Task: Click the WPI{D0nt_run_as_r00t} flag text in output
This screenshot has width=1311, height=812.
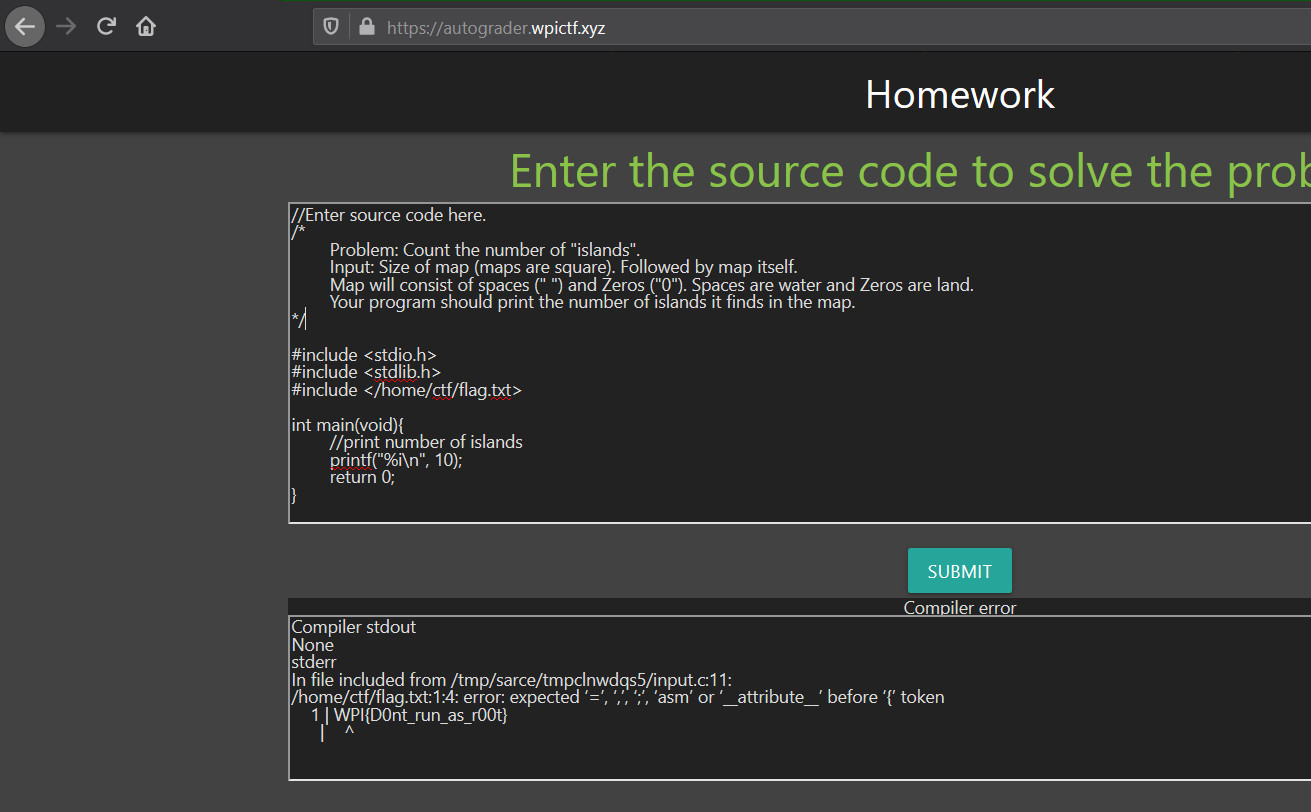Action: pos(420,716)
